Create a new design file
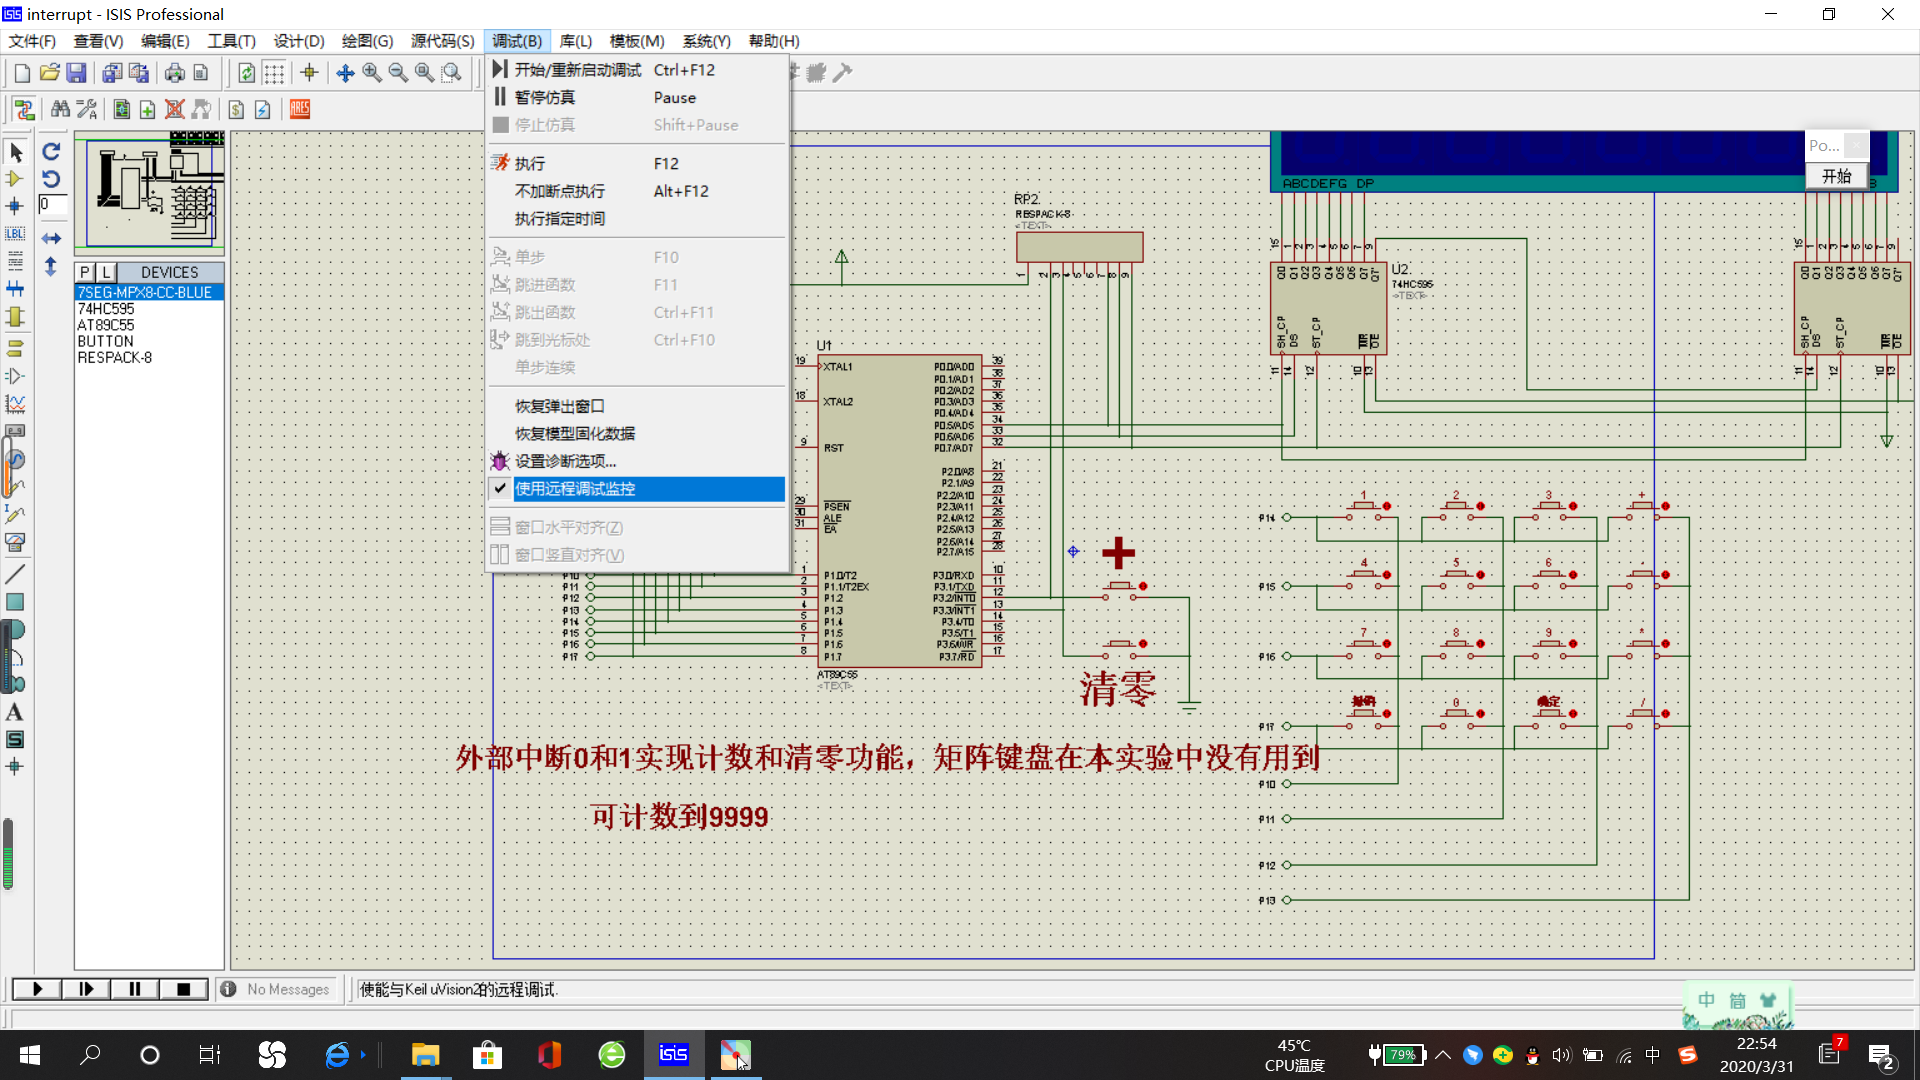The height and width of the screenshot is (1080, 1920). 22,73
